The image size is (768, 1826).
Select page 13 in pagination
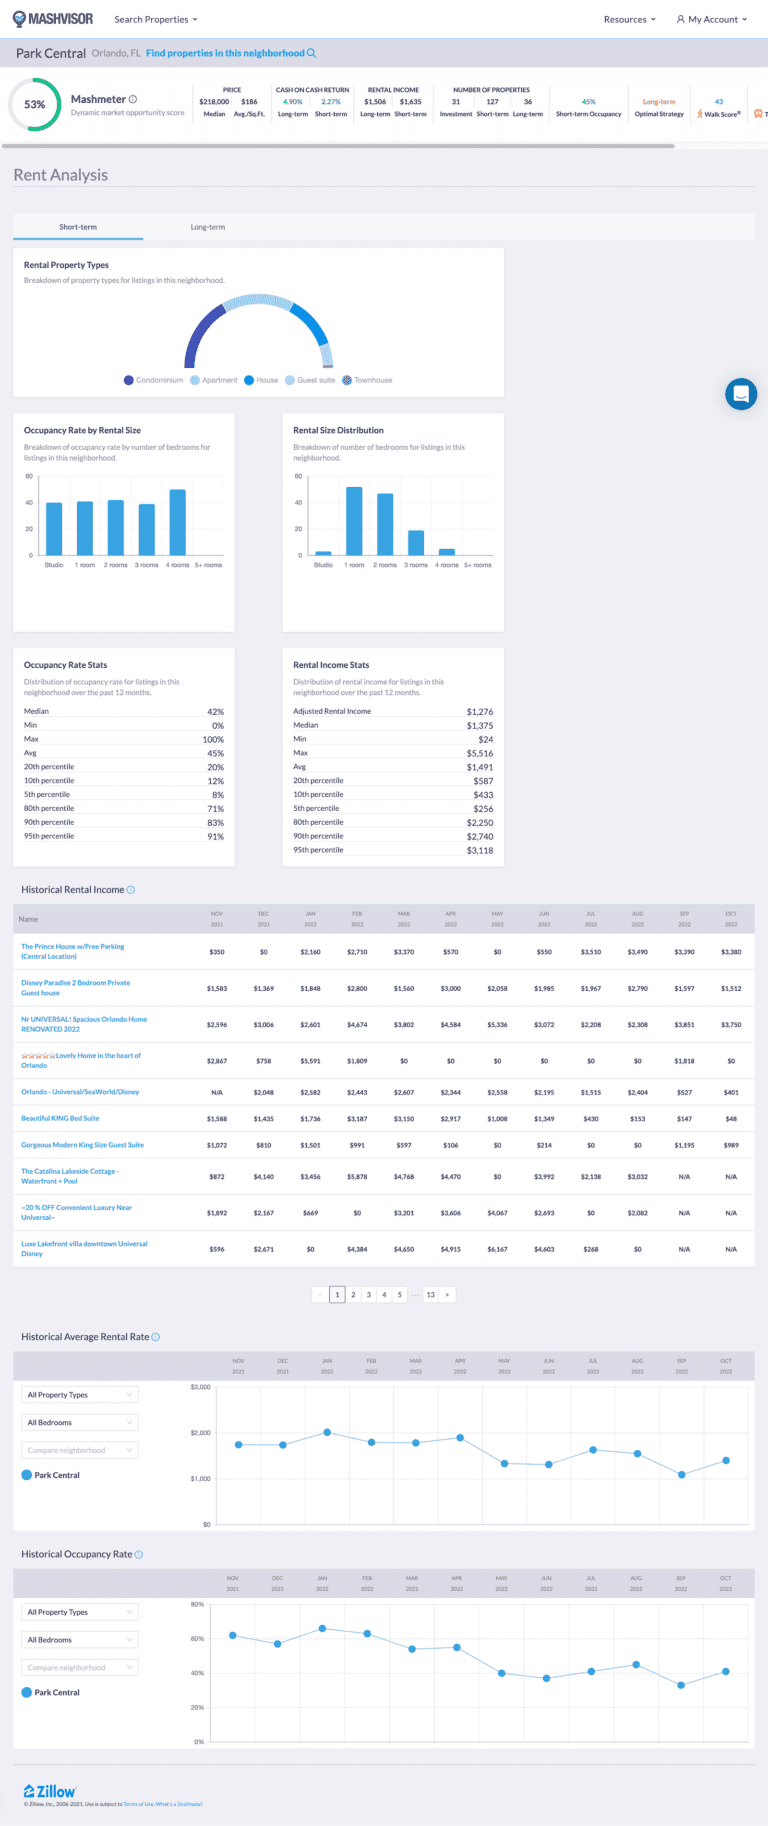431,1295
